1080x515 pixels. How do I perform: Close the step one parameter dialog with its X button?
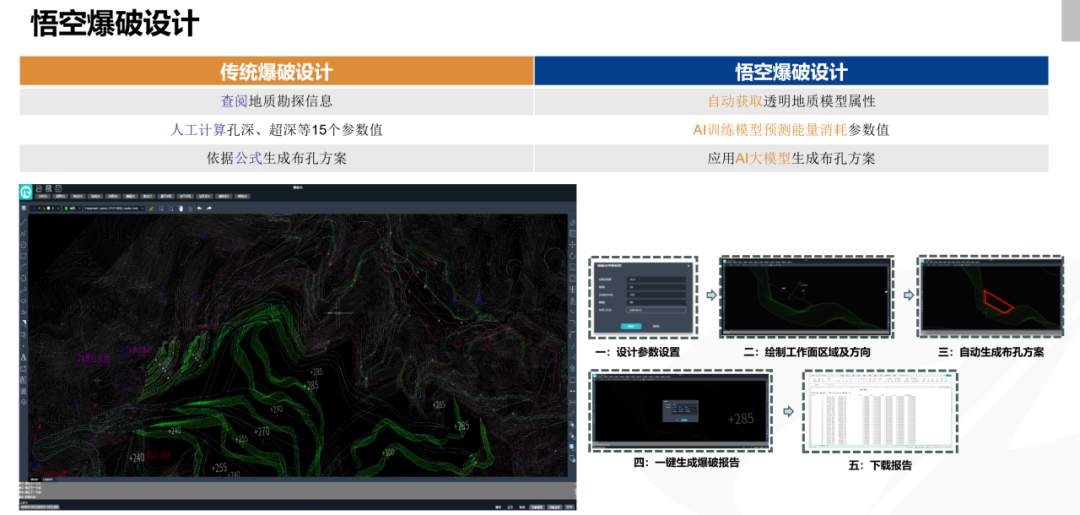[689, 266]
